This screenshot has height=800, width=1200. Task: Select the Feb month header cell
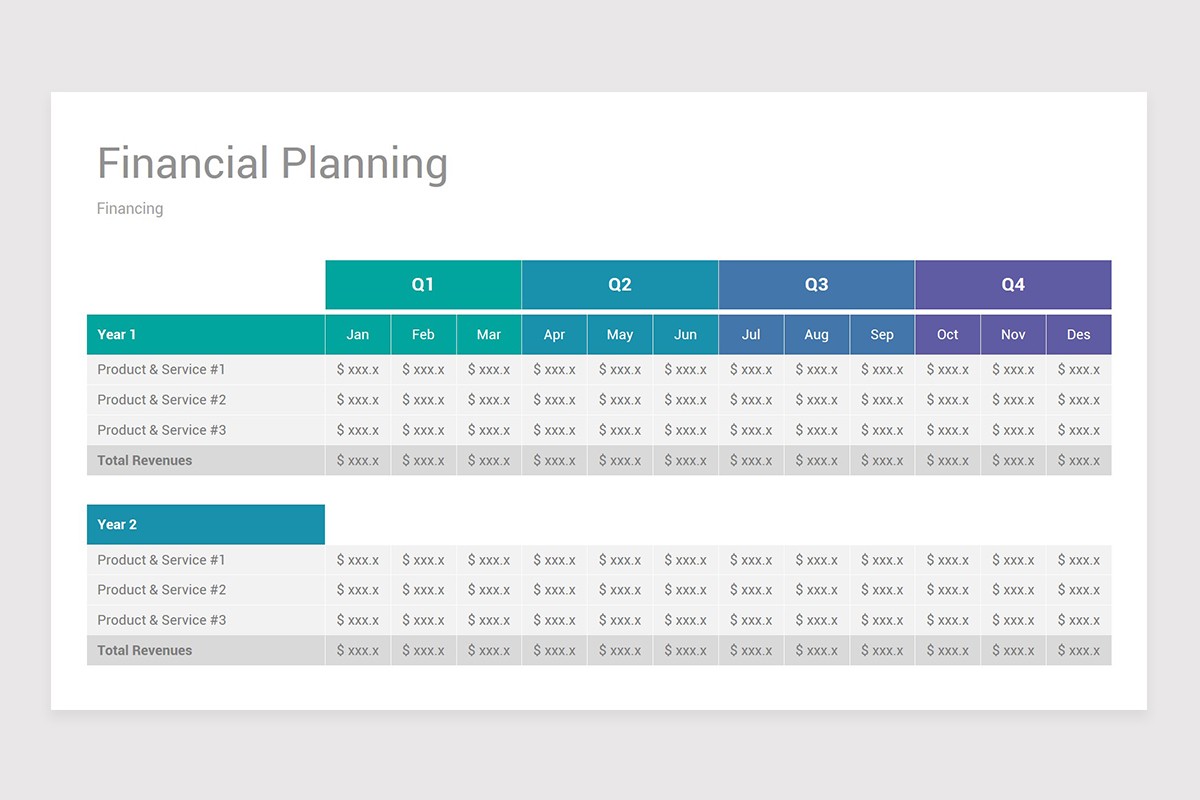tap(423, 335)
